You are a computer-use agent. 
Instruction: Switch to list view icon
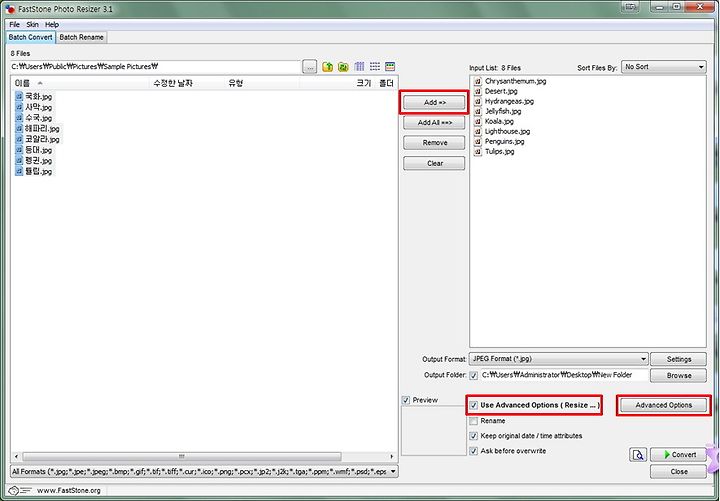(x=375, y=67)
